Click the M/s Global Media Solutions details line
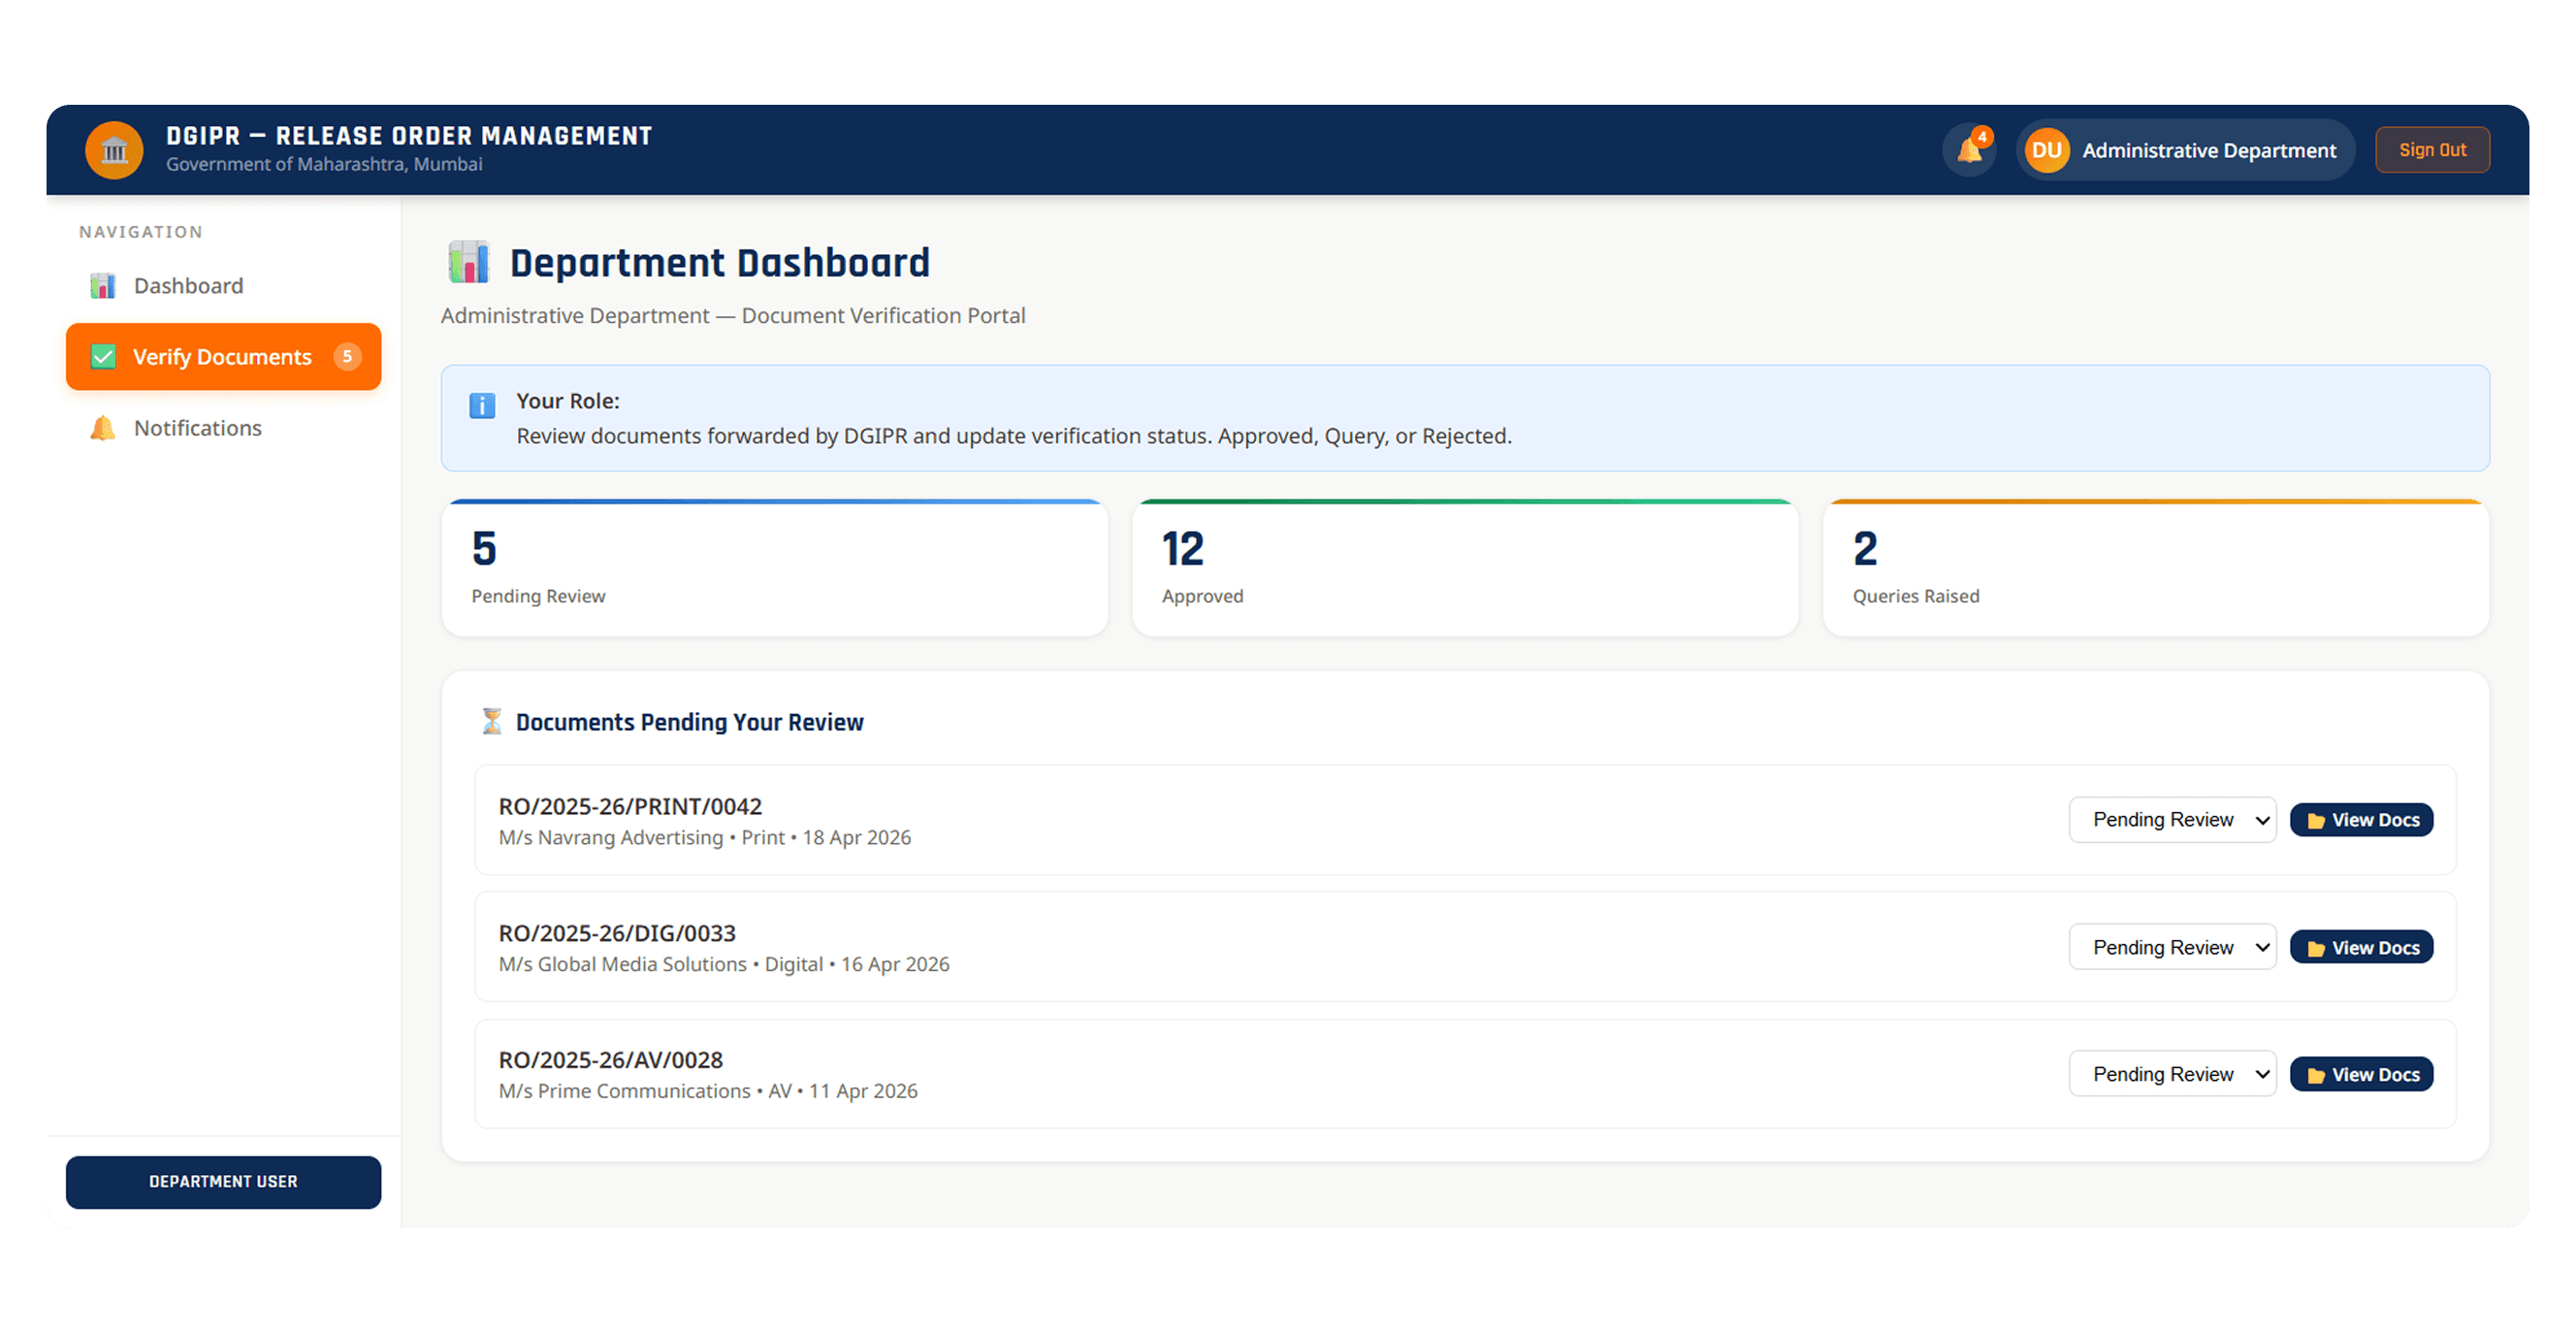The image size is (2576, 1333). coord(724,965)
